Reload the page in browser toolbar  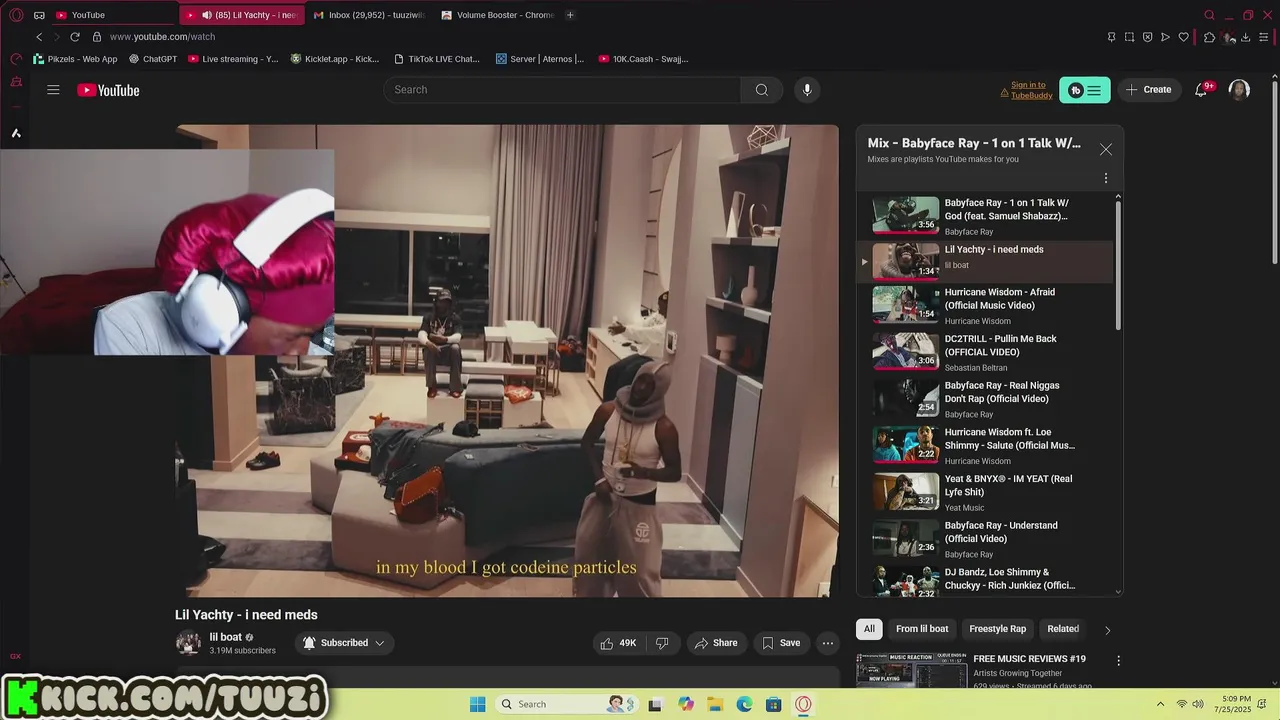click(74, 37)
